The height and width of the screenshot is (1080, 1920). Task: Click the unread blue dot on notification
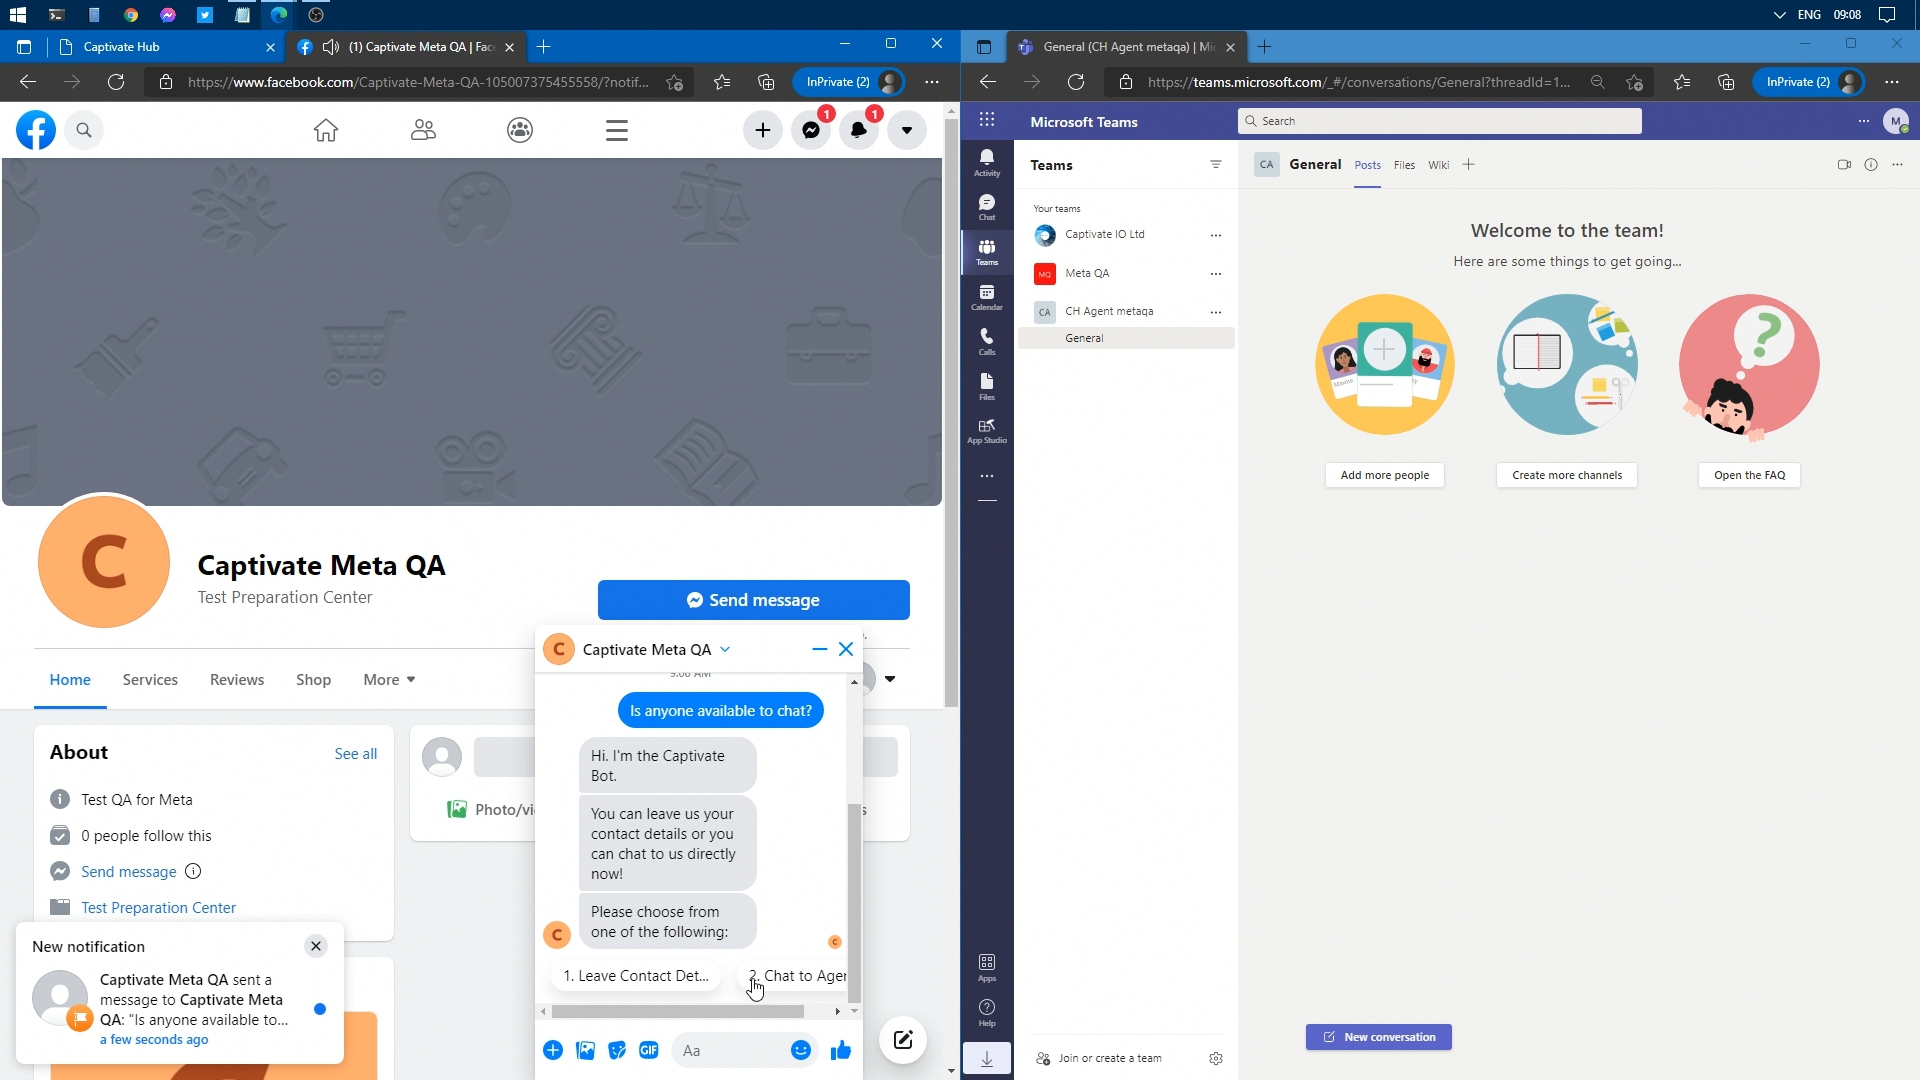[320, 1009]
